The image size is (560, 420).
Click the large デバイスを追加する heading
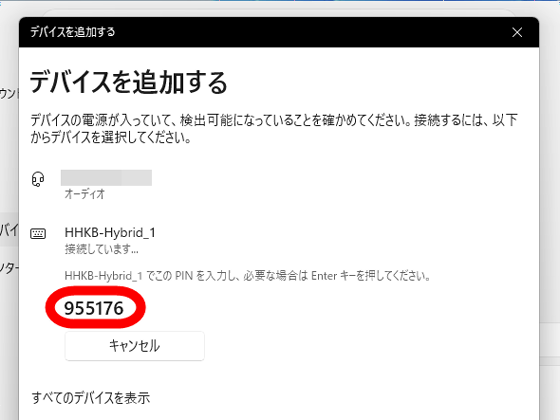(x=129, y=82)
